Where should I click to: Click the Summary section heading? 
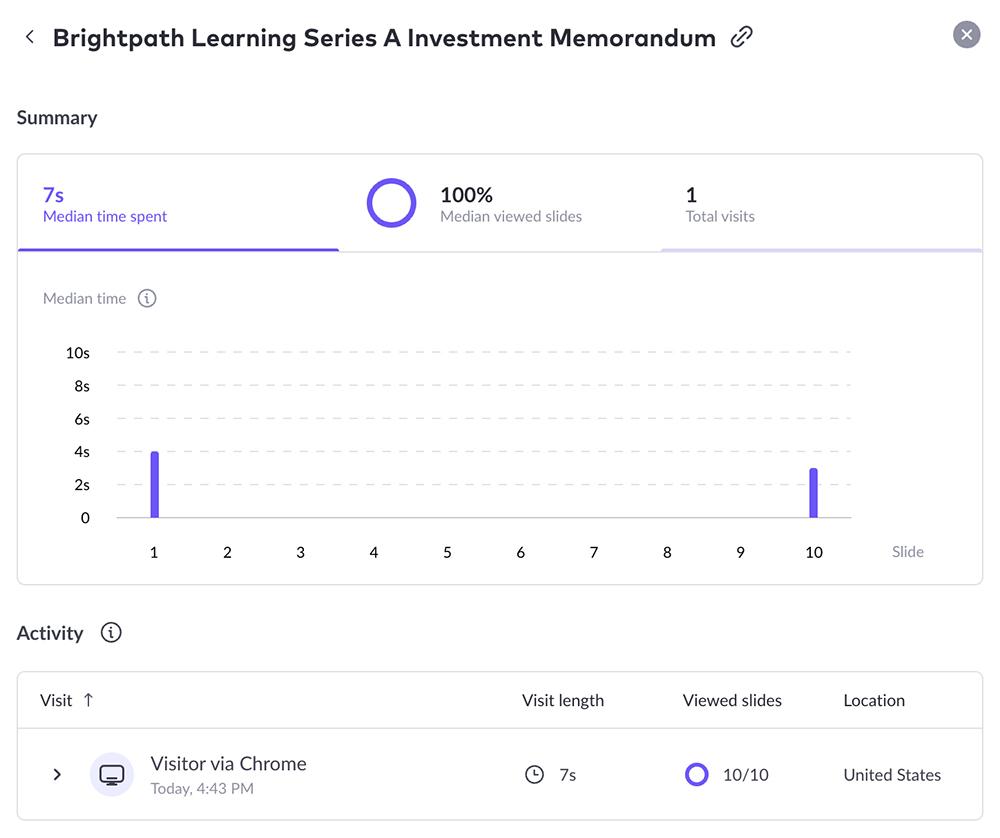[x=57, y=118]
